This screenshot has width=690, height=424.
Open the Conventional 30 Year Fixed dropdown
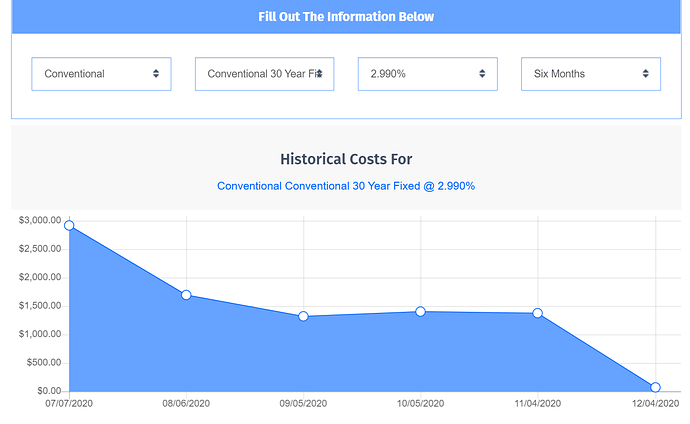point(264,74)
